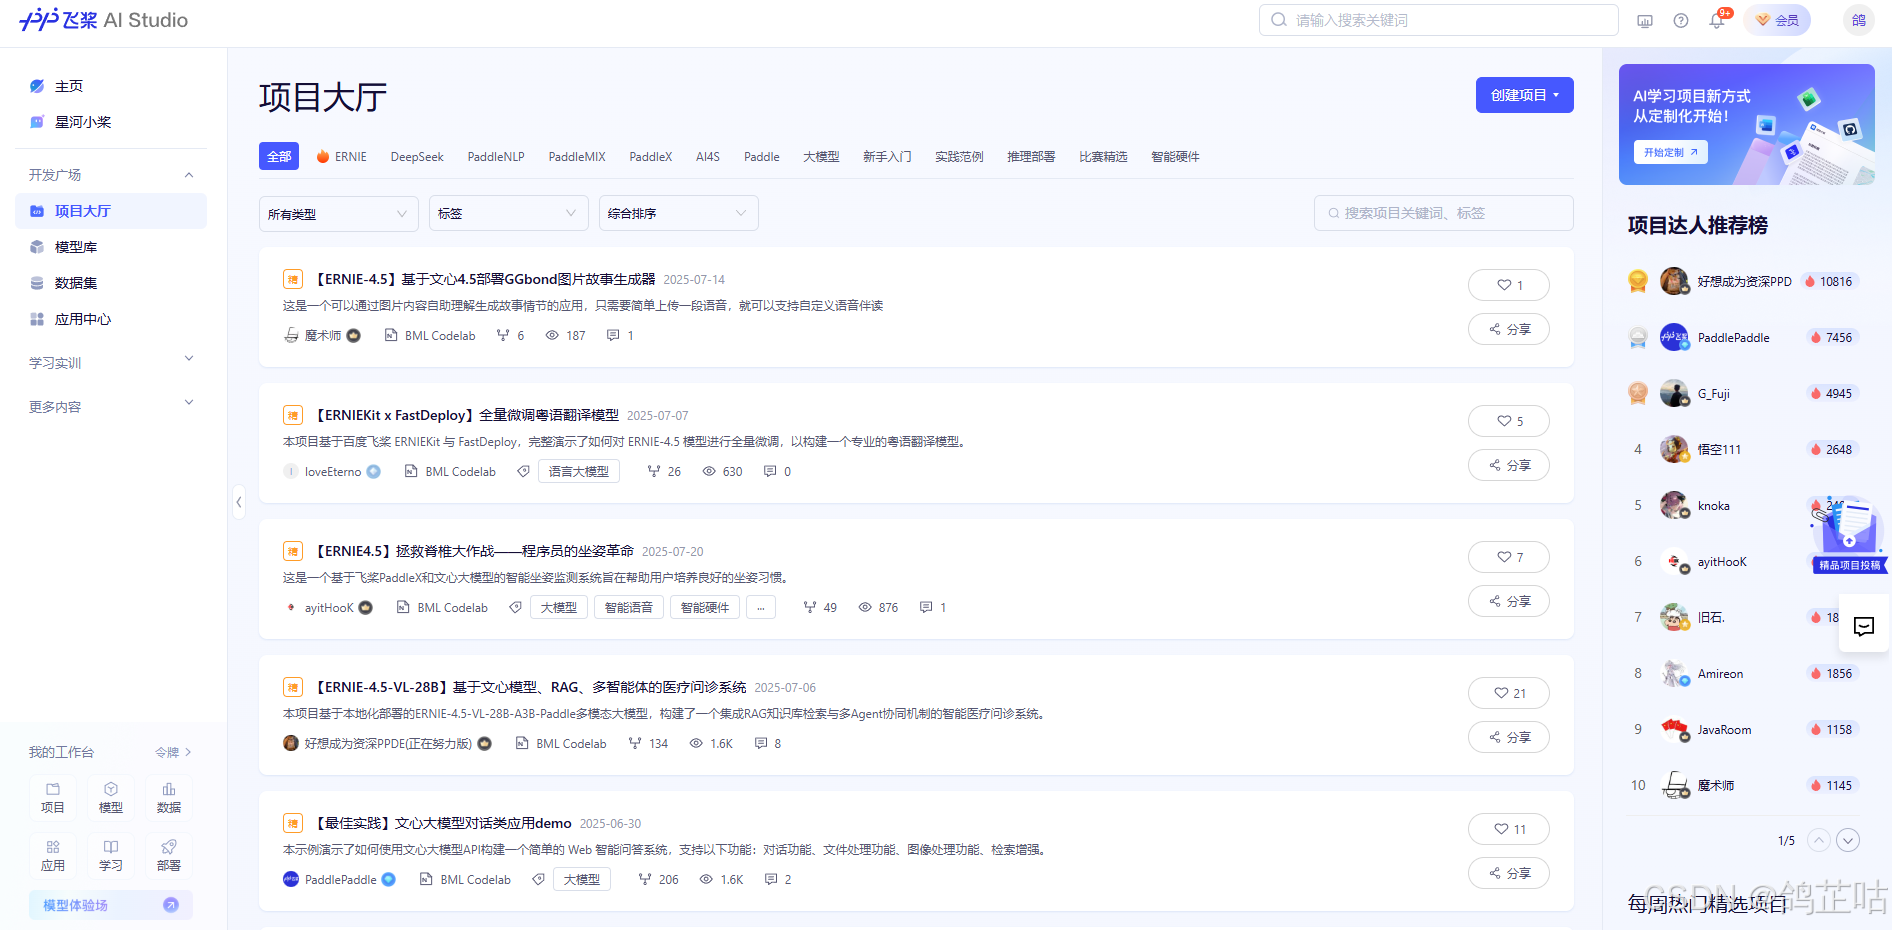Select the PaddleNLP category tab
Screen dimensions: 1892x930
[496, 157]
